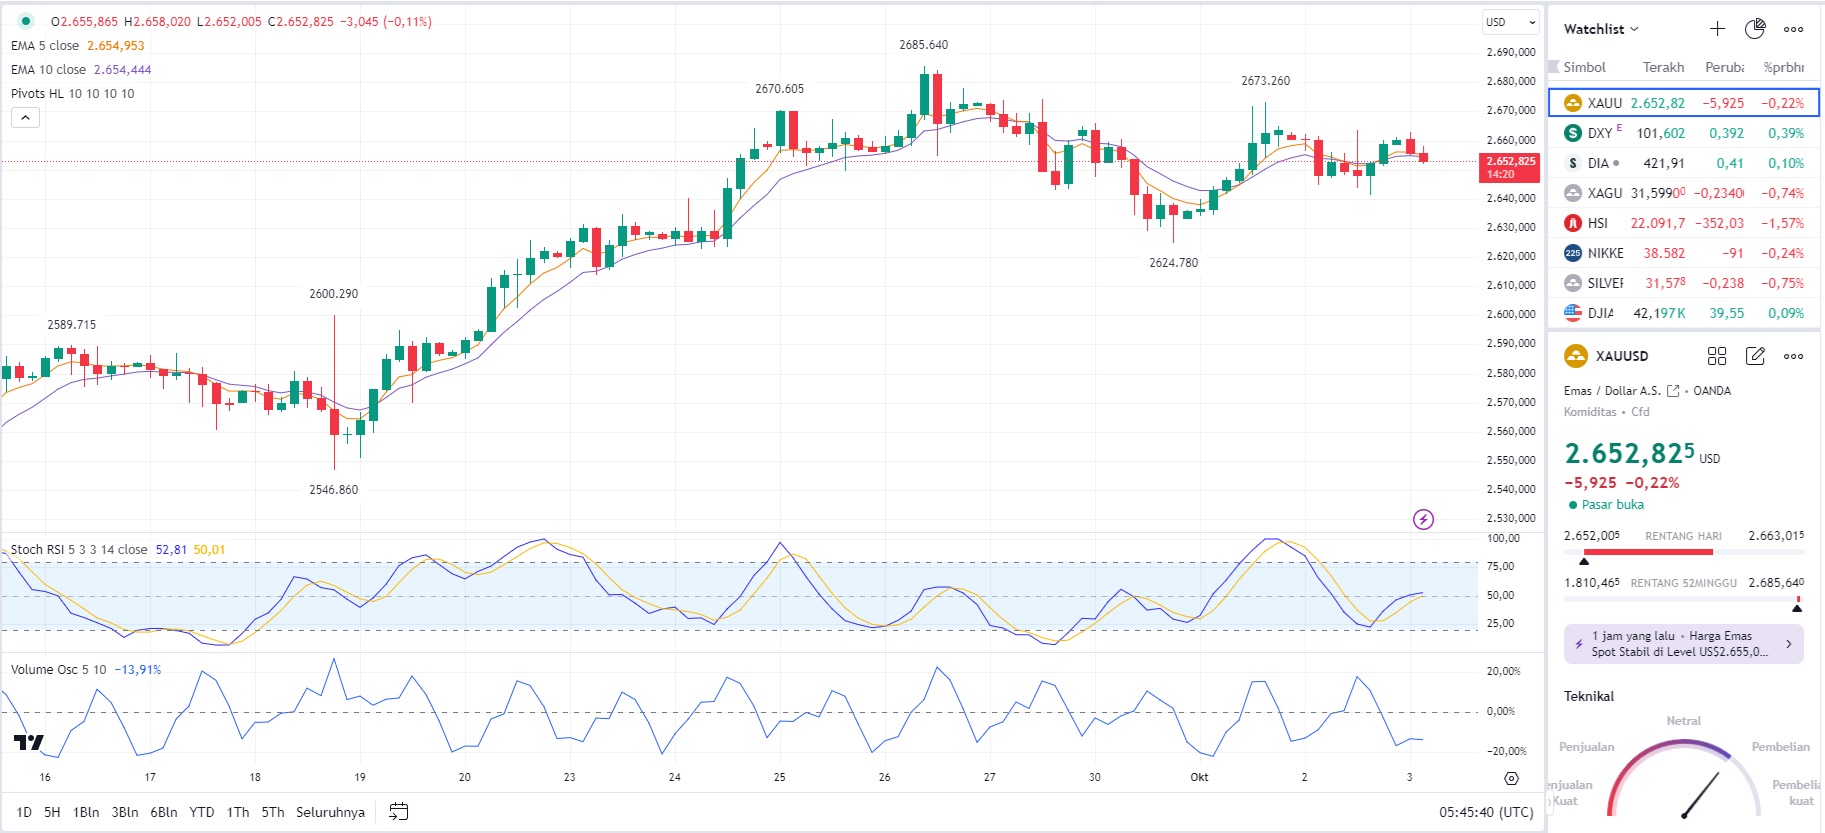Open chart settings via the gear icon
The height and width of the screenshot is (833, 1825).
pos(1509,777)
